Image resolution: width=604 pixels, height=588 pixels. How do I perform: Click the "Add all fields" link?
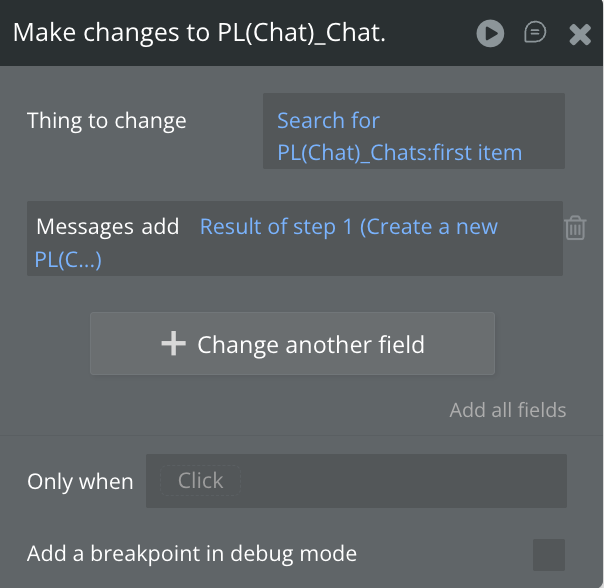508,410
